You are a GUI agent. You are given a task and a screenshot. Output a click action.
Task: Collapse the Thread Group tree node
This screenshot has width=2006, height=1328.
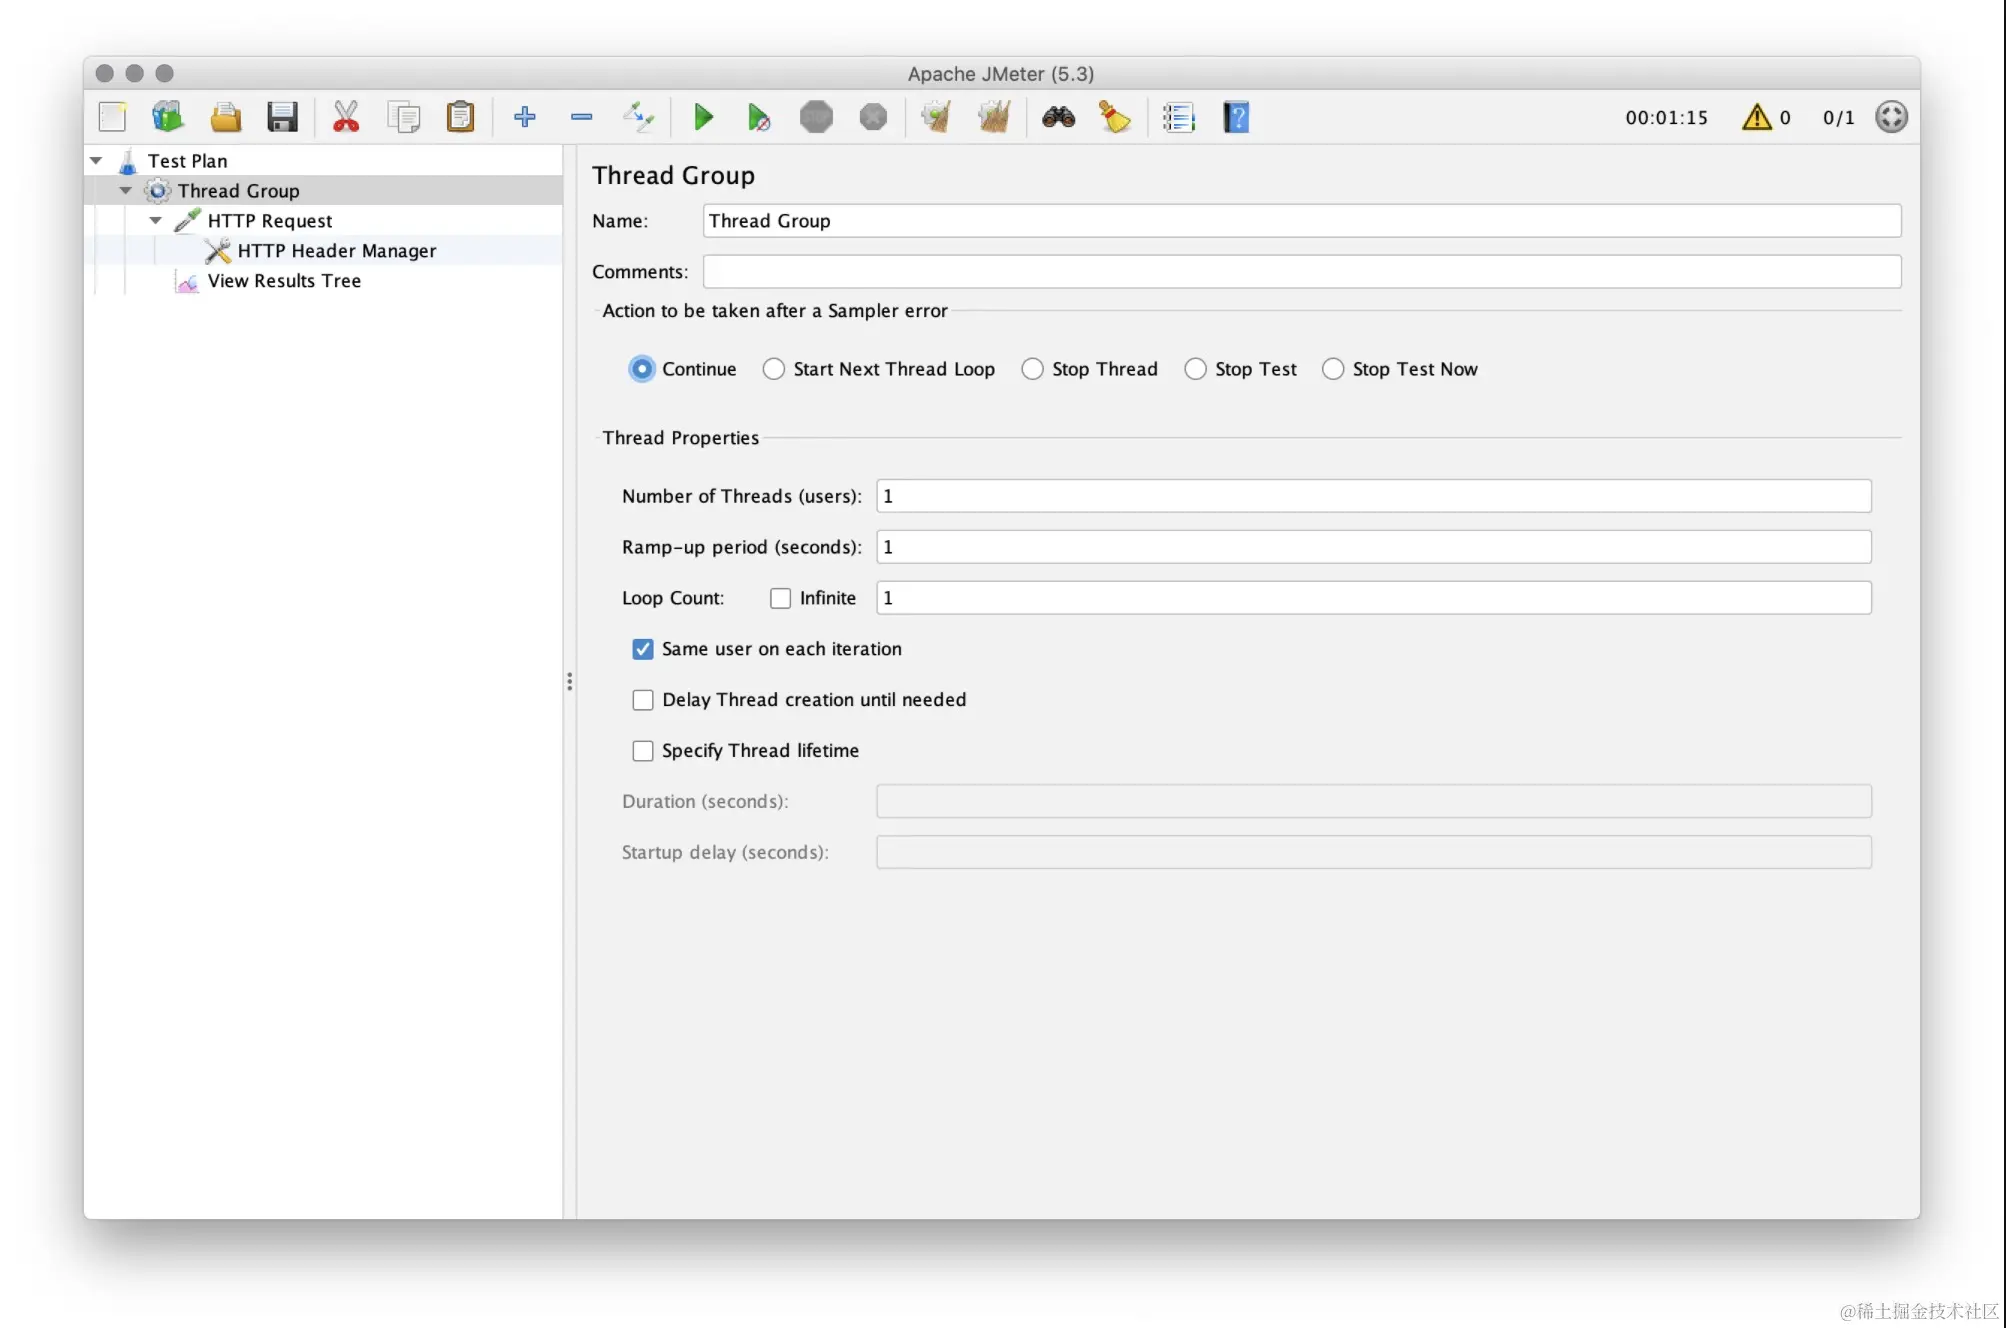[x=126, y=190]
